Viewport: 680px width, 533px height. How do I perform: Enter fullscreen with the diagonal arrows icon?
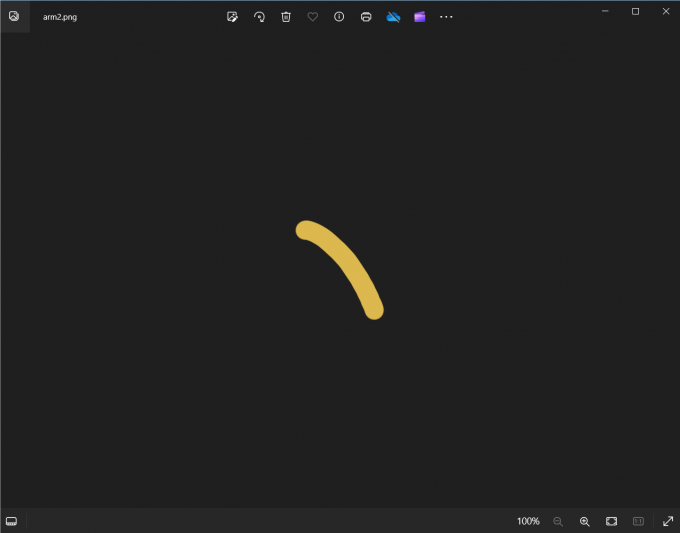click(x=668, y=521)
